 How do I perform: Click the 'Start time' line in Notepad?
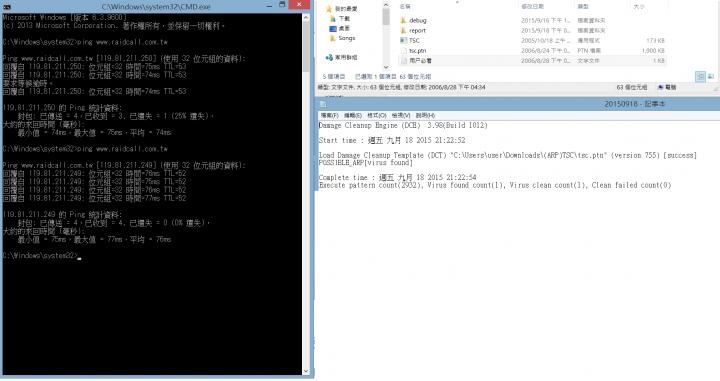[x=392, y=140]
